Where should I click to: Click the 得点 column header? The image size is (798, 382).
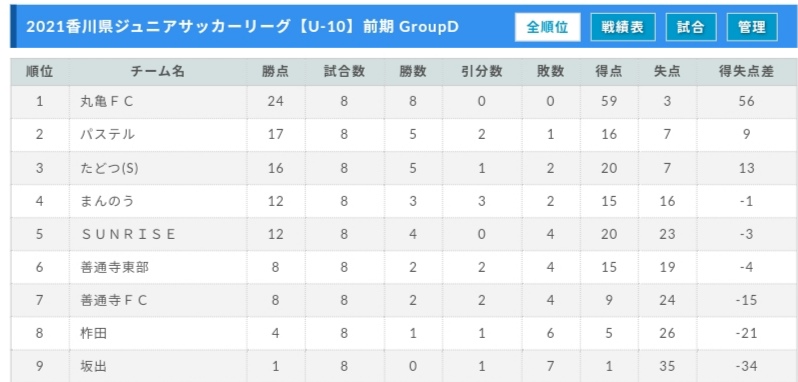[x=609, y=72]
